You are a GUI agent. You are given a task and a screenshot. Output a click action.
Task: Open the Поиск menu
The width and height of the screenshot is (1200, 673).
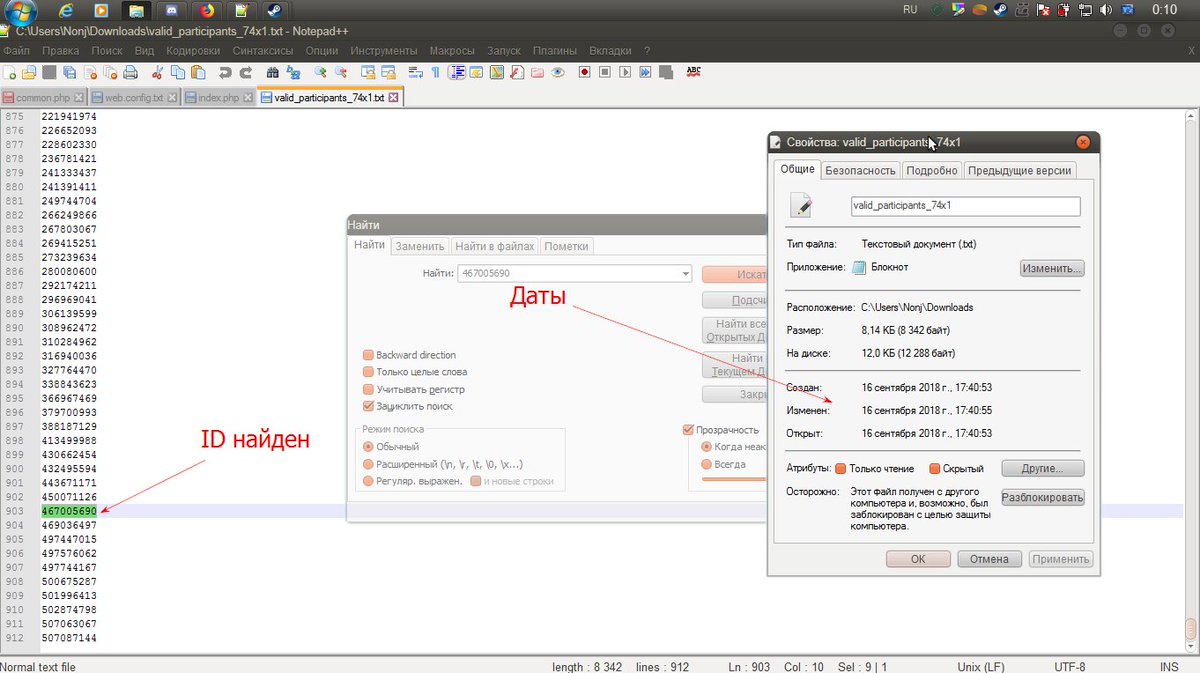106,50
